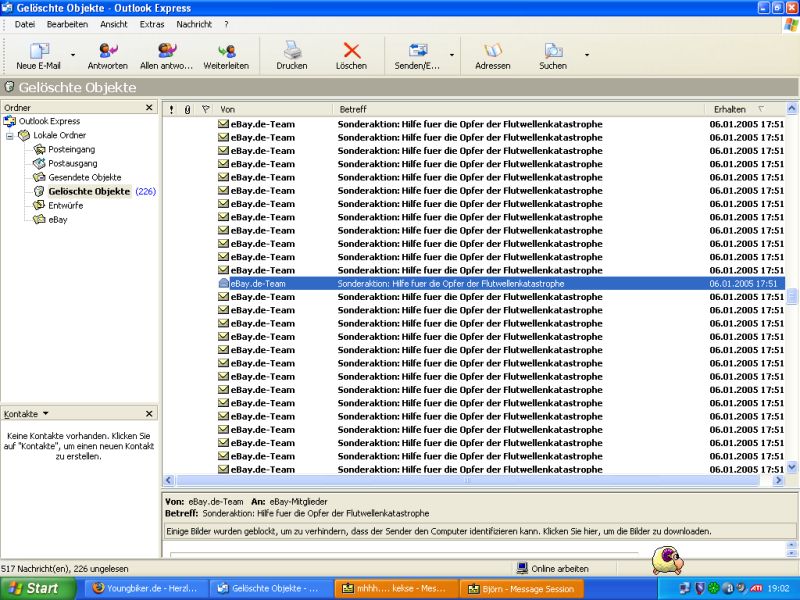Select Outlook Express root in folder tree
Screen dimensions: 800x600
[x=49, y=121]
